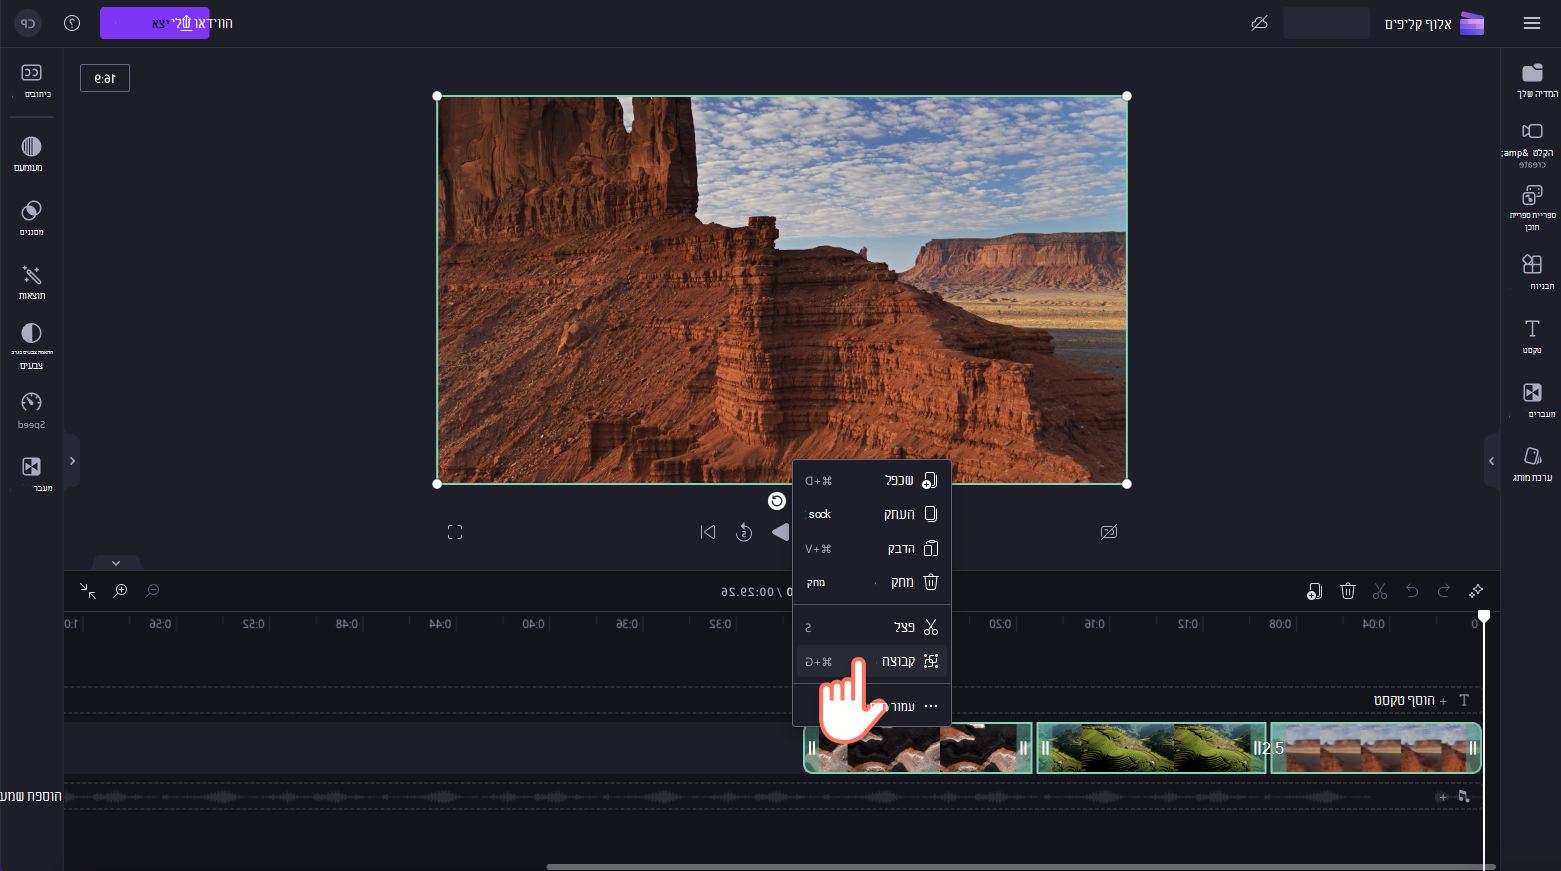This screenshot has width=1561, height=871.
Task: Open the Transition panel in left sidebar
Action: coord(32,473)
